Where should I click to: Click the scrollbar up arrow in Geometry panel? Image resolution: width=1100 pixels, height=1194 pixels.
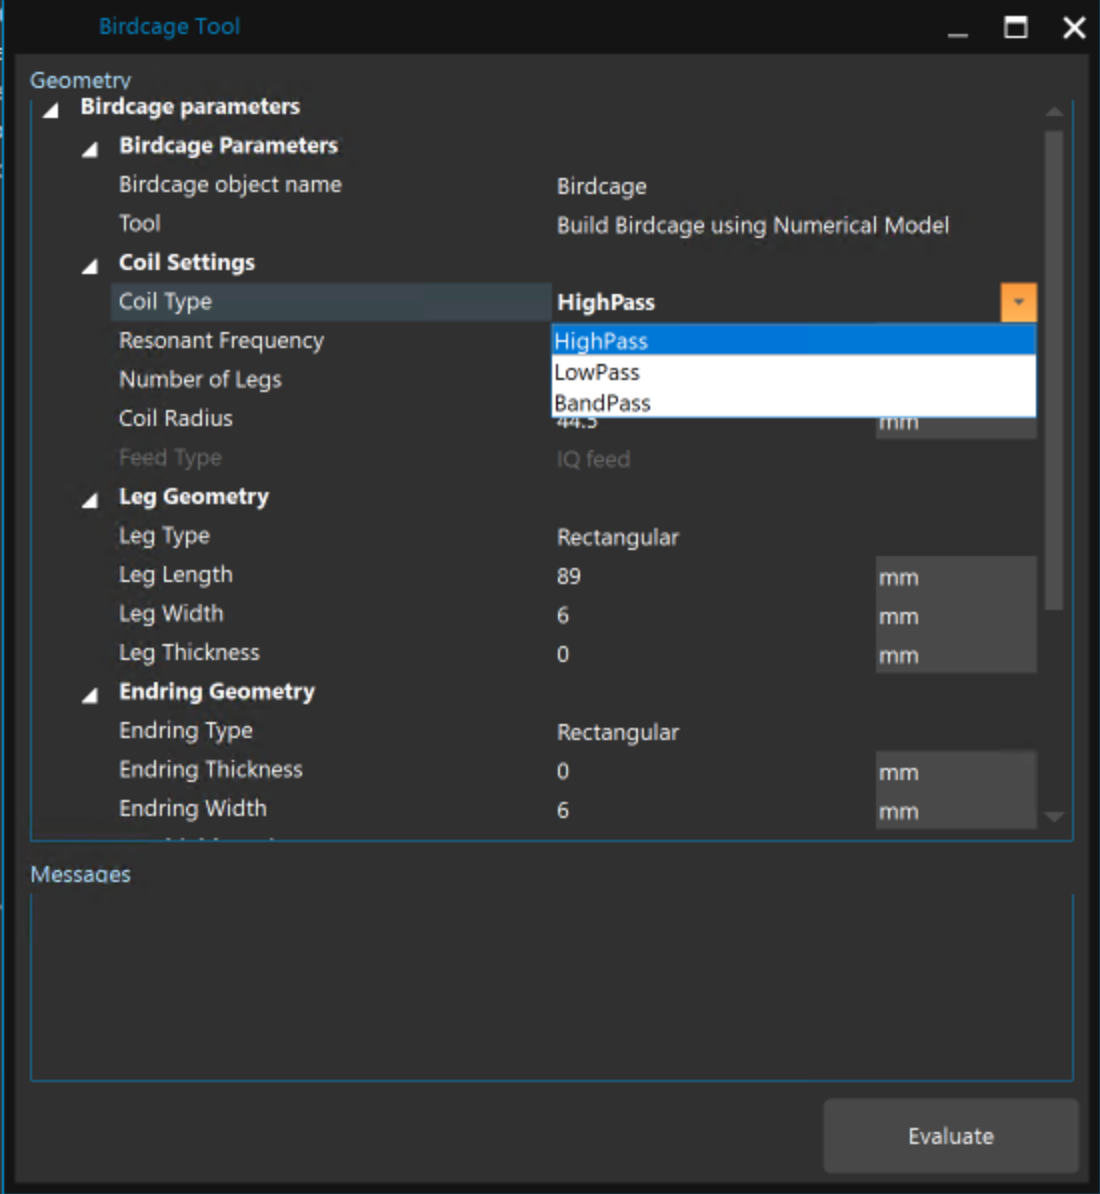click(1053, 111)
